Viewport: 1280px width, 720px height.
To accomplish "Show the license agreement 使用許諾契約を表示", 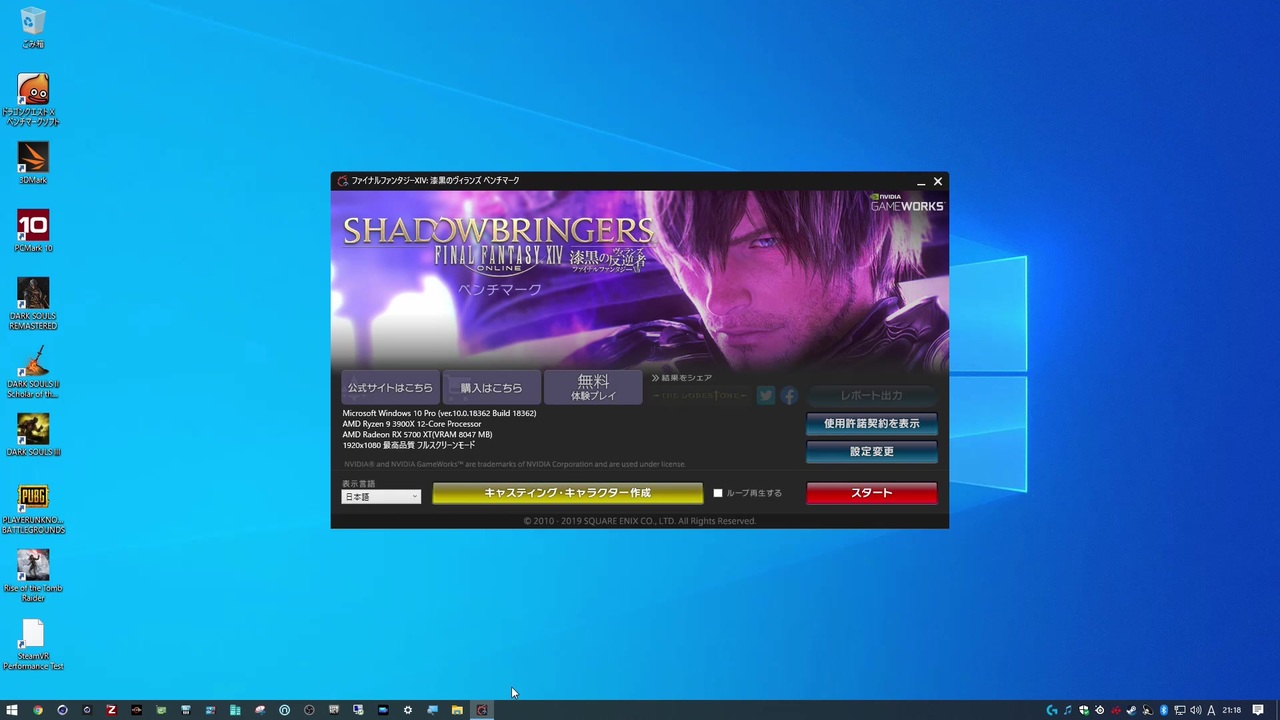I will click(x=871, y=424).
